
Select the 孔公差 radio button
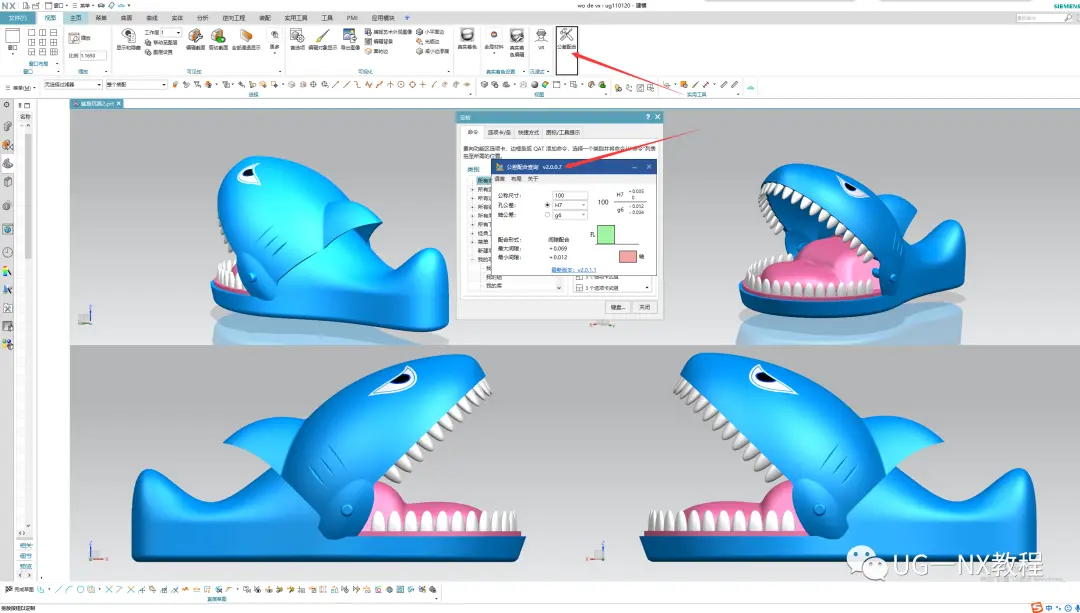[548, 205]
